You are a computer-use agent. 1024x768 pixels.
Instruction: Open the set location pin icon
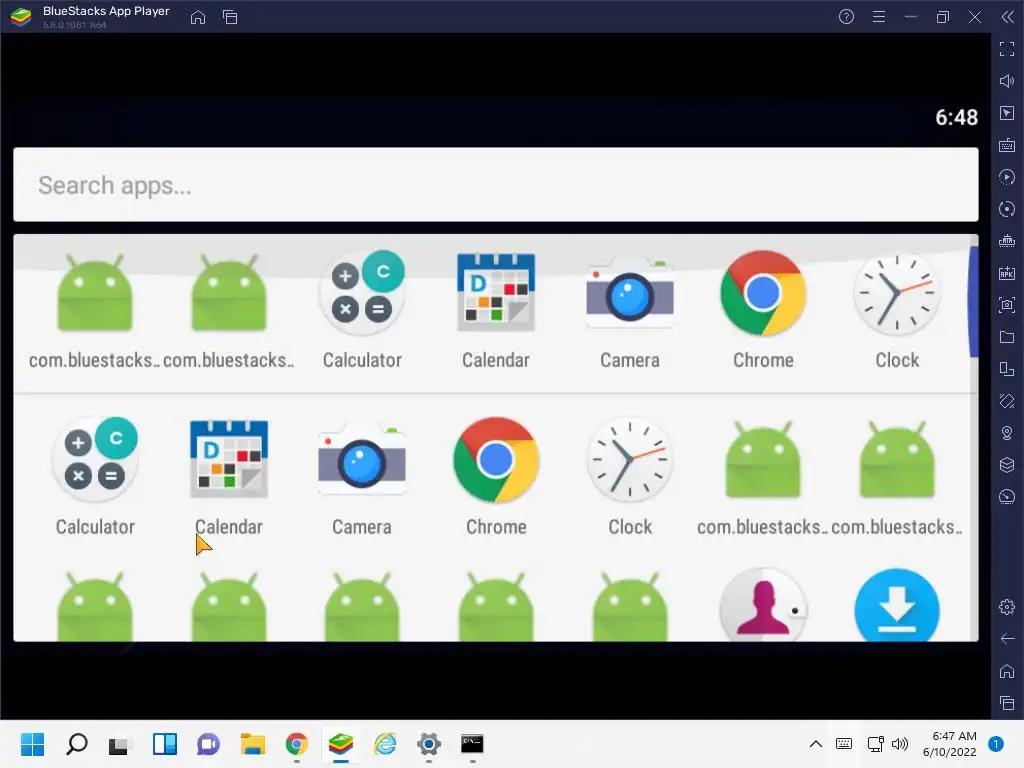point(1007,433)
